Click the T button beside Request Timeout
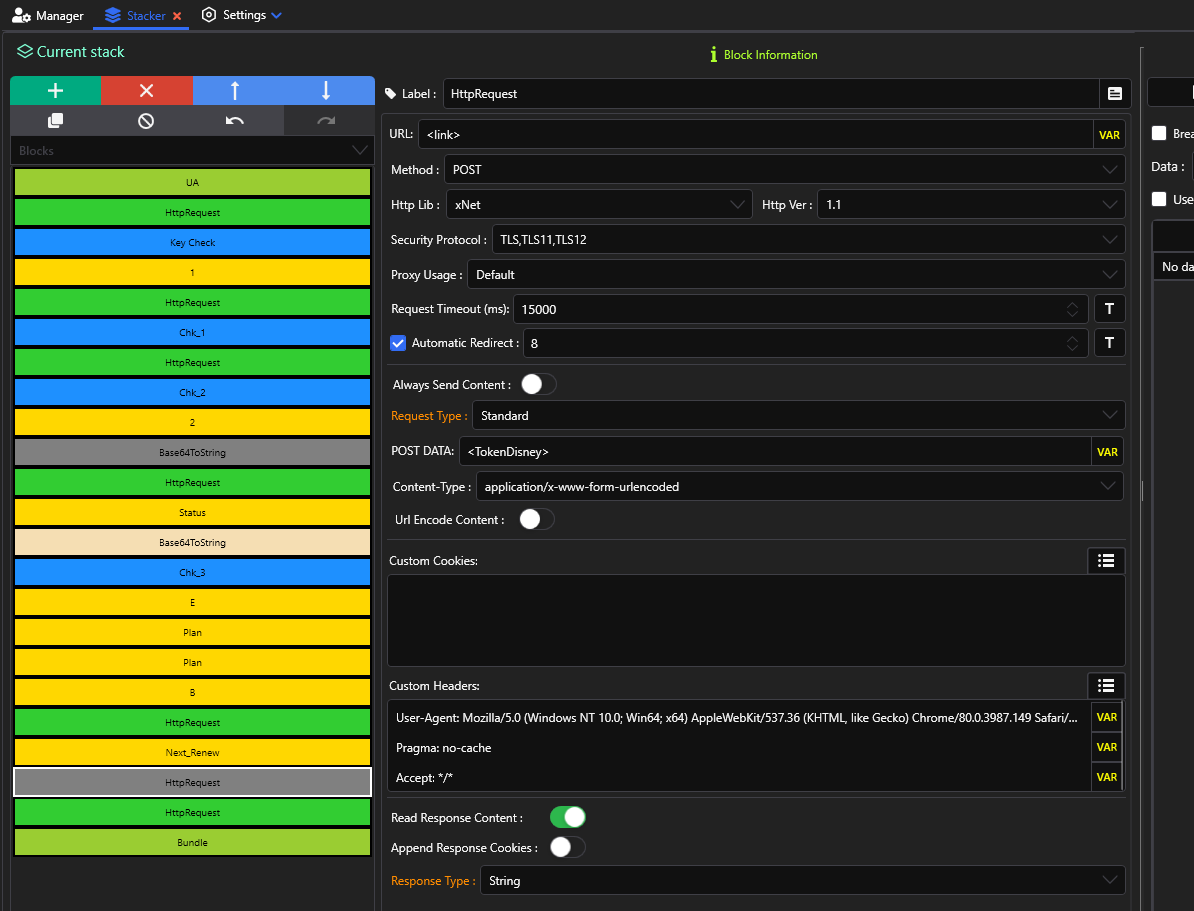Image resolution: width=1194 pixels, height=911 pixels. click(1109, 308)
